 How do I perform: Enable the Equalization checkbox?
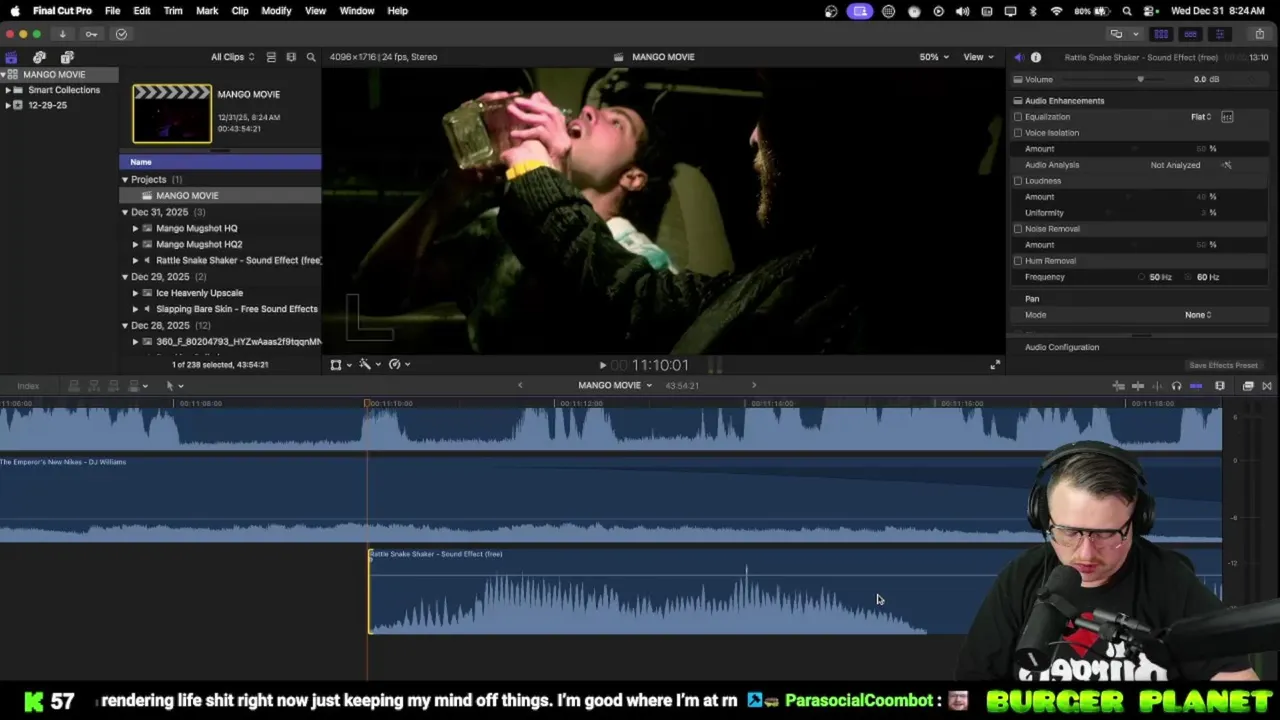point(1018,117)
